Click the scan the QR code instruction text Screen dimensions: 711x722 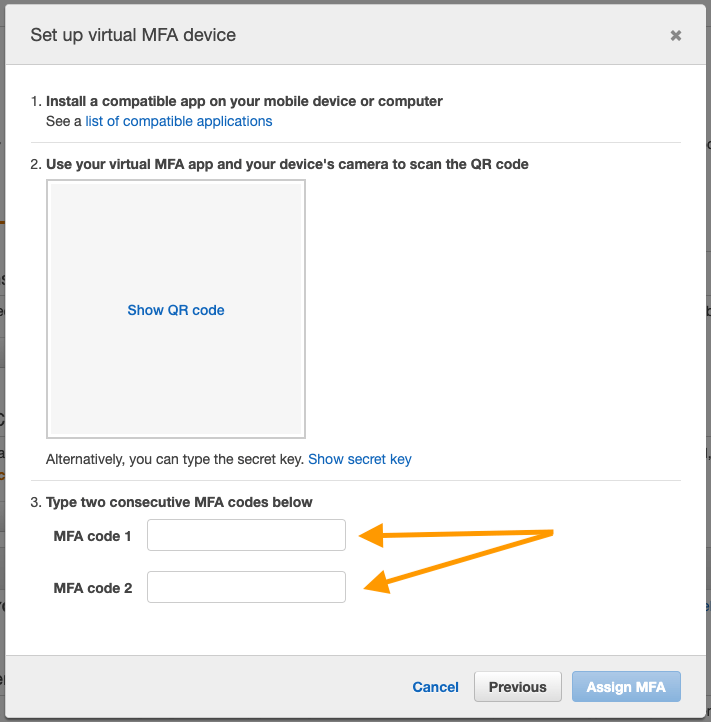[x=287, y=164]
